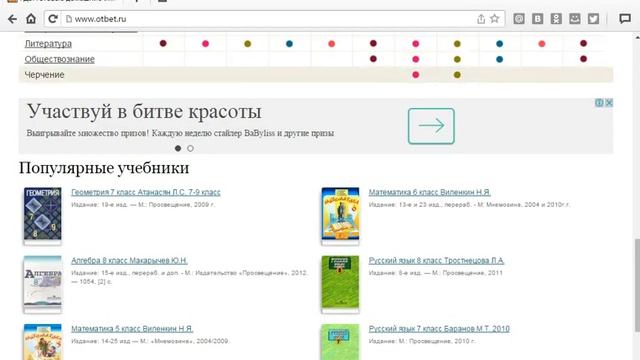Select ad text about BaByliss prizes
This screenshot has height=360, width=640.
click(180, 133)
